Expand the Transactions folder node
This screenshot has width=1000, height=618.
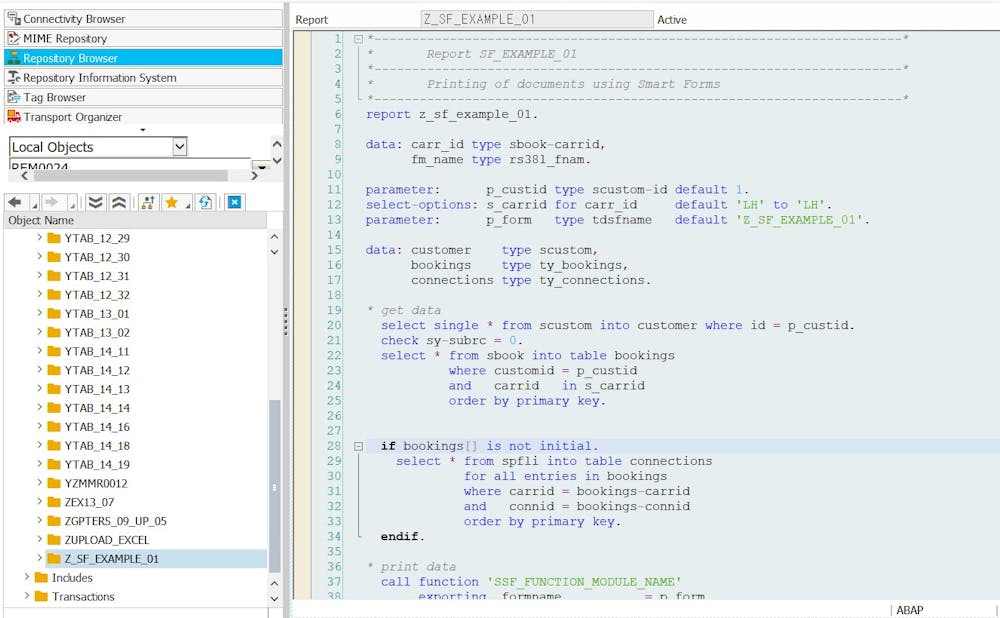27,597
